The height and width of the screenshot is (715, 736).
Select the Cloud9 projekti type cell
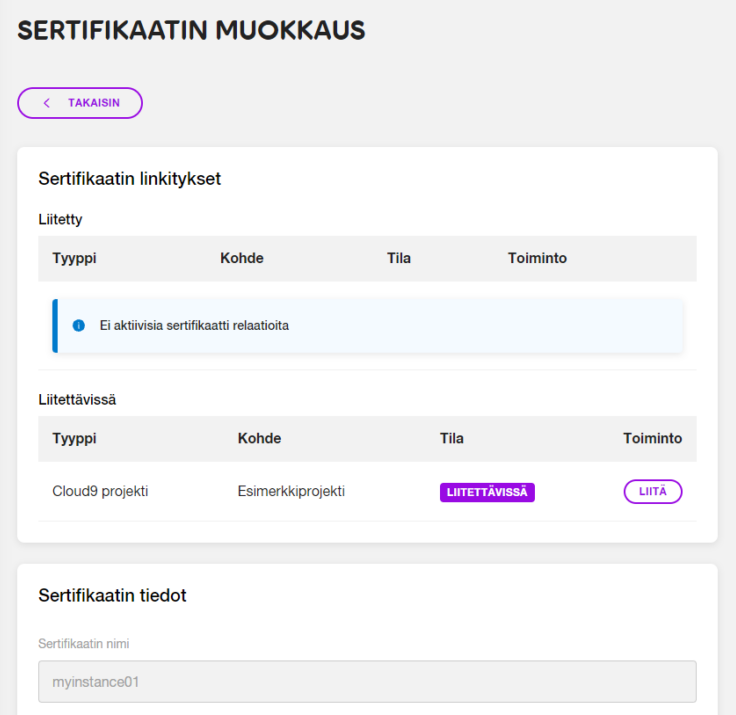[x=100, y=491]
